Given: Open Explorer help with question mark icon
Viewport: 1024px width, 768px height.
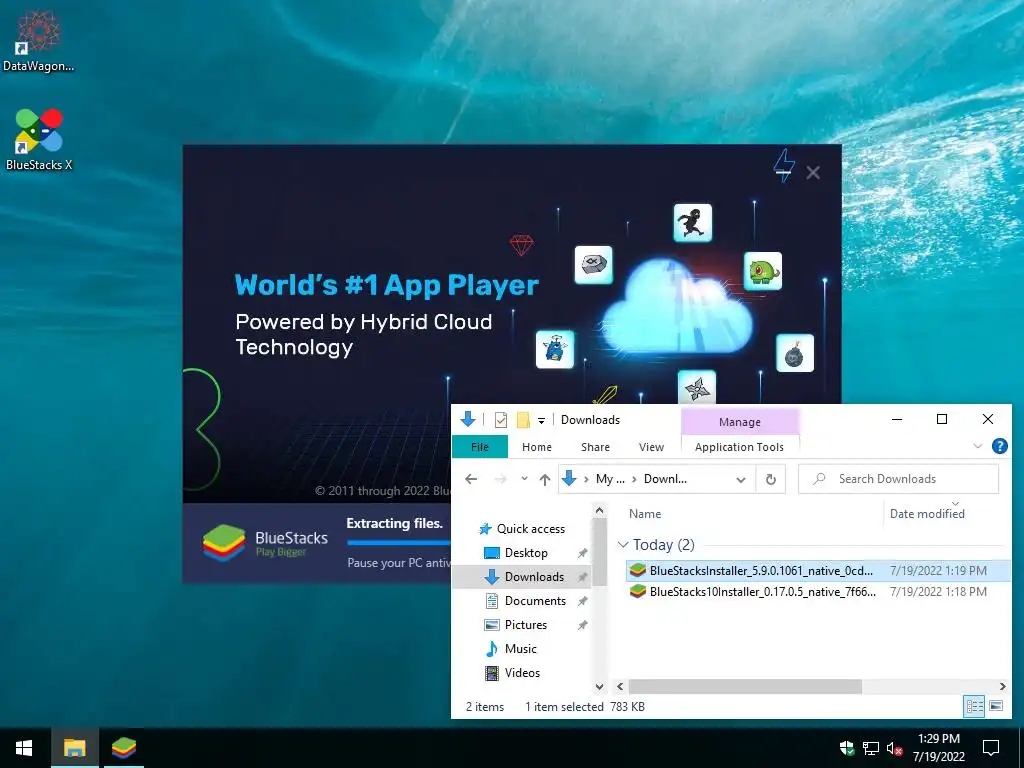Looking at the screenshot, I should (x=999, y=446).
